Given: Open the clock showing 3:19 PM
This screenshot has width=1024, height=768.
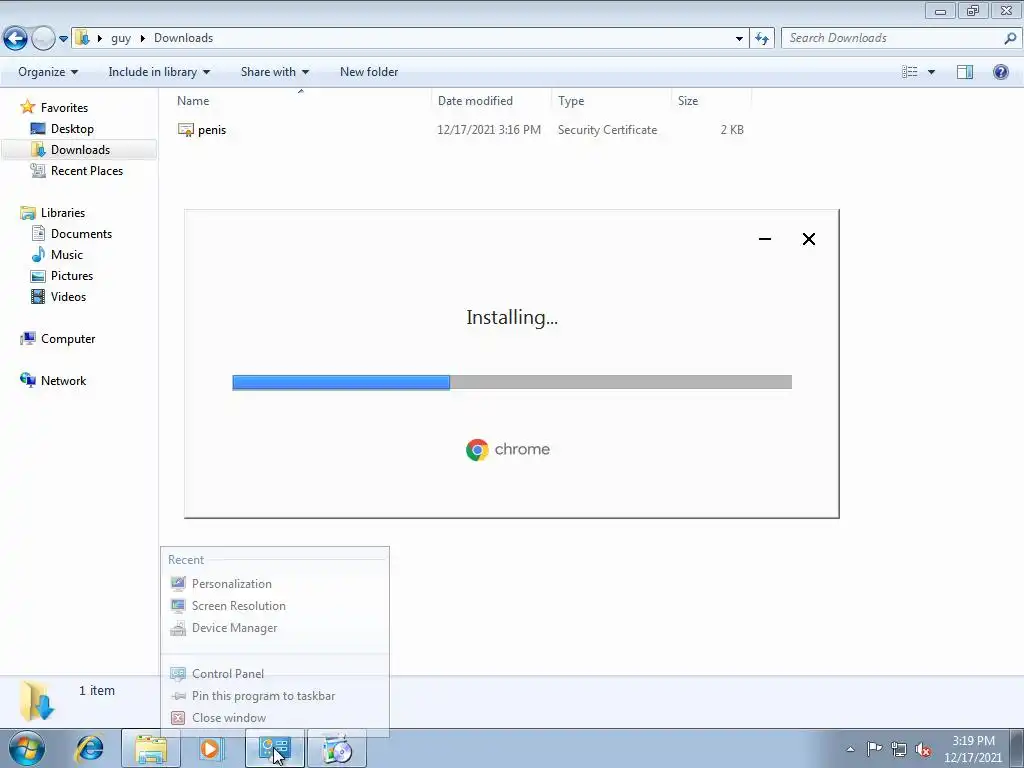Looking at the screenshot, I should 973,749.
